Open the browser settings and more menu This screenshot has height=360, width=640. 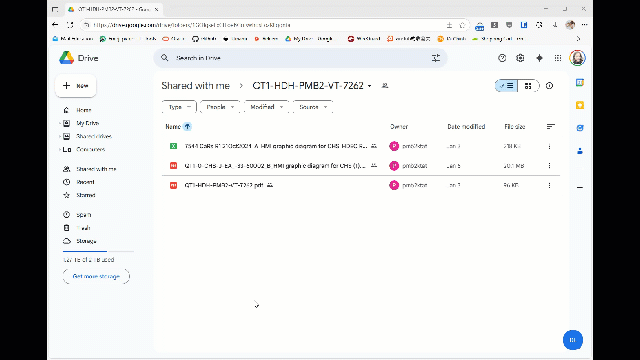(x=584, y=25)
